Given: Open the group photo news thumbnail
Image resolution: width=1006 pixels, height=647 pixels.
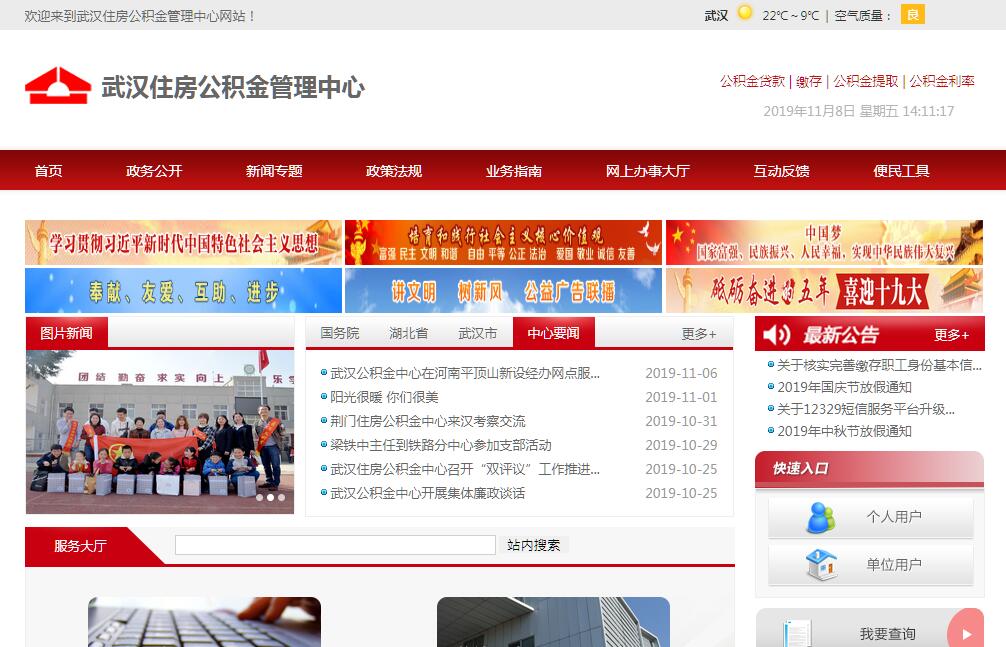Looking at the screenshot, I should click(x=160, y=430).
